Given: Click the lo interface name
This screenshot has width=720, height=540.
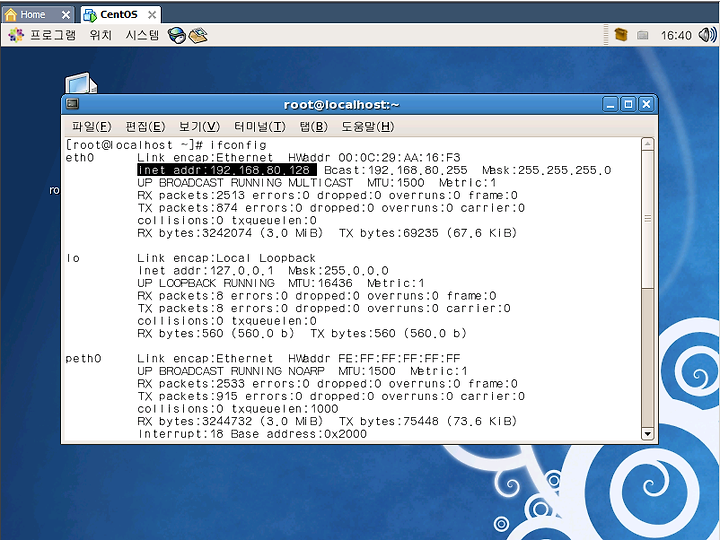Looking at the screenshot, I should click(73, 259).
